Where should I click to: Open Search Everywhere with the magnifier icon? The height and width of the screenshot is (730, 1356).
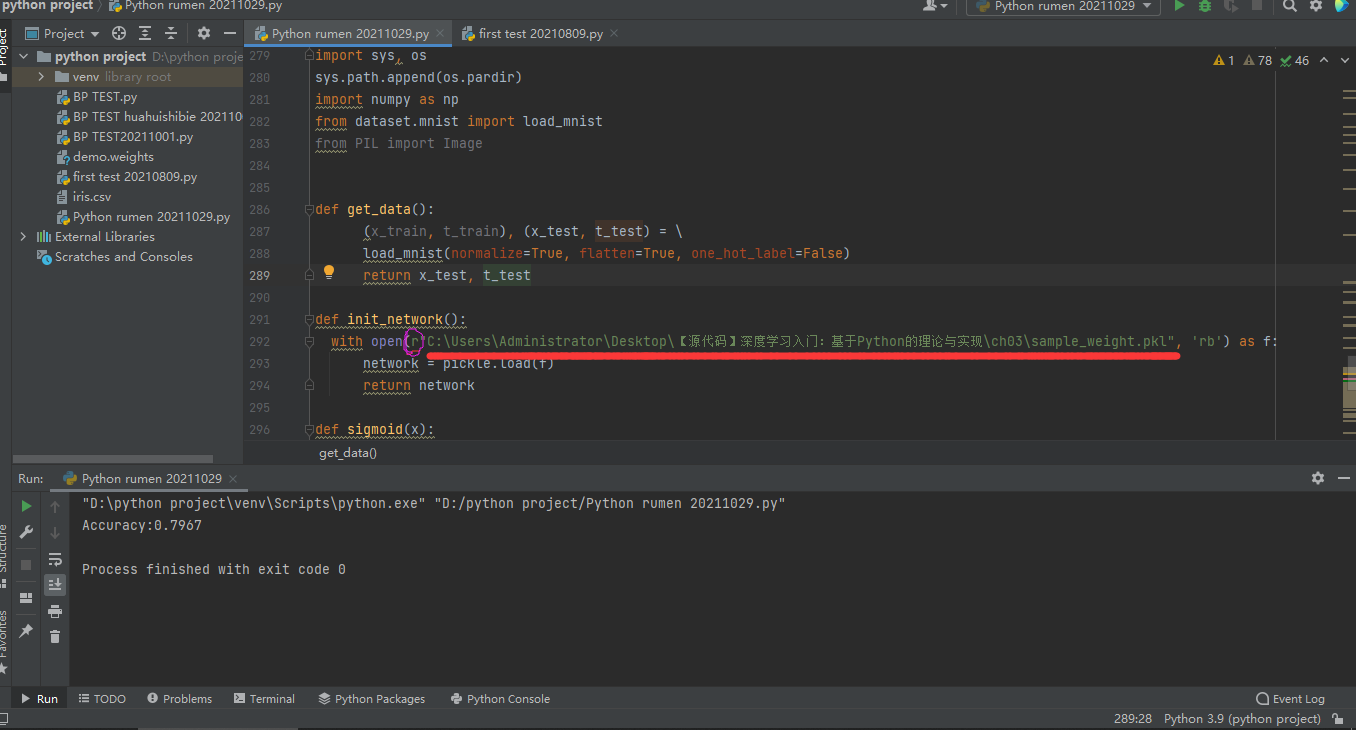(x=1289, y=6)
